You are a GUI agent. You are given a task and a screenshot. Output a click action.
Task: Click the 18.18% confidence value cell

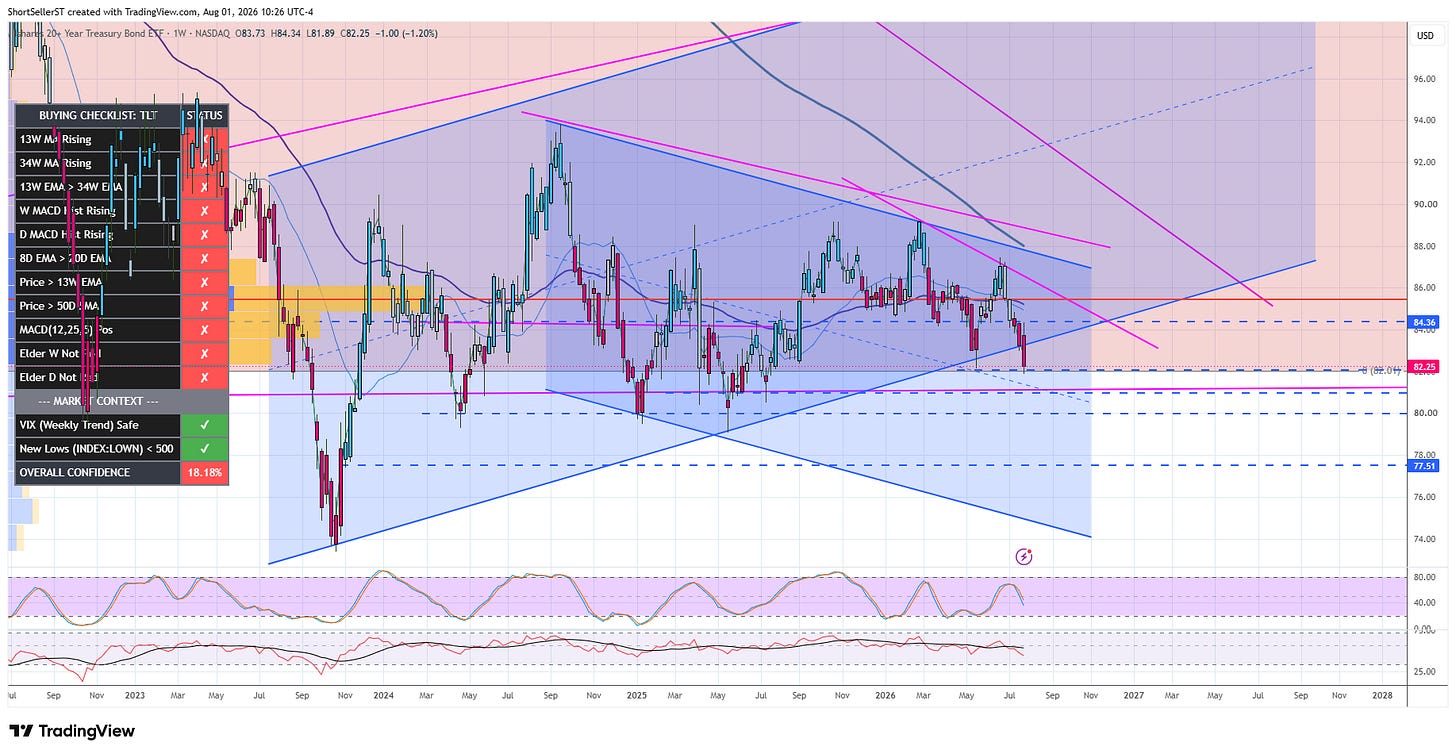204,473
